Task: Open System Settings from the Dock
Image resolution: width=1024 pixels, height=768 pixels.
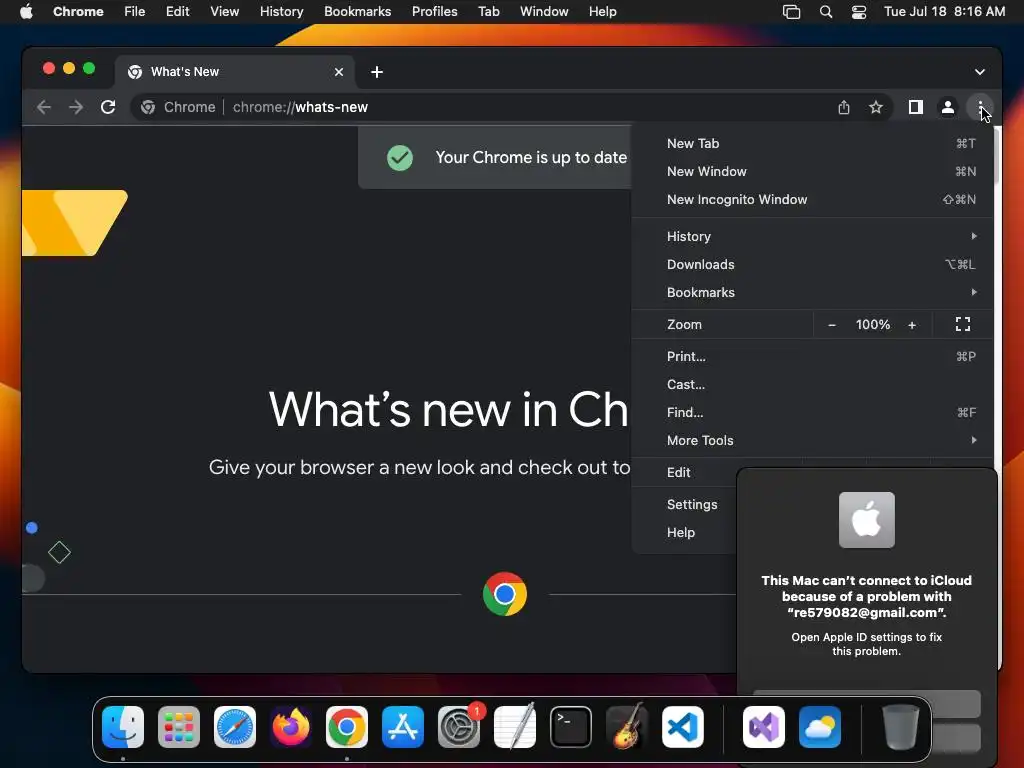Action: pyautogui.click(x=459, y=727)
